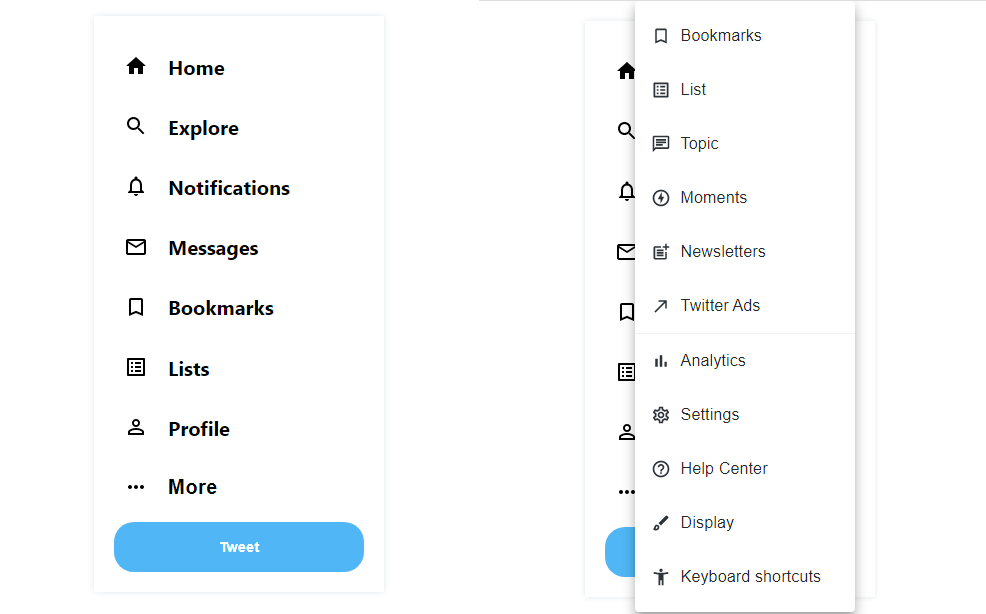Open Bookmarks from the More menu
This screenshot has width=986, height=614.
721,35
